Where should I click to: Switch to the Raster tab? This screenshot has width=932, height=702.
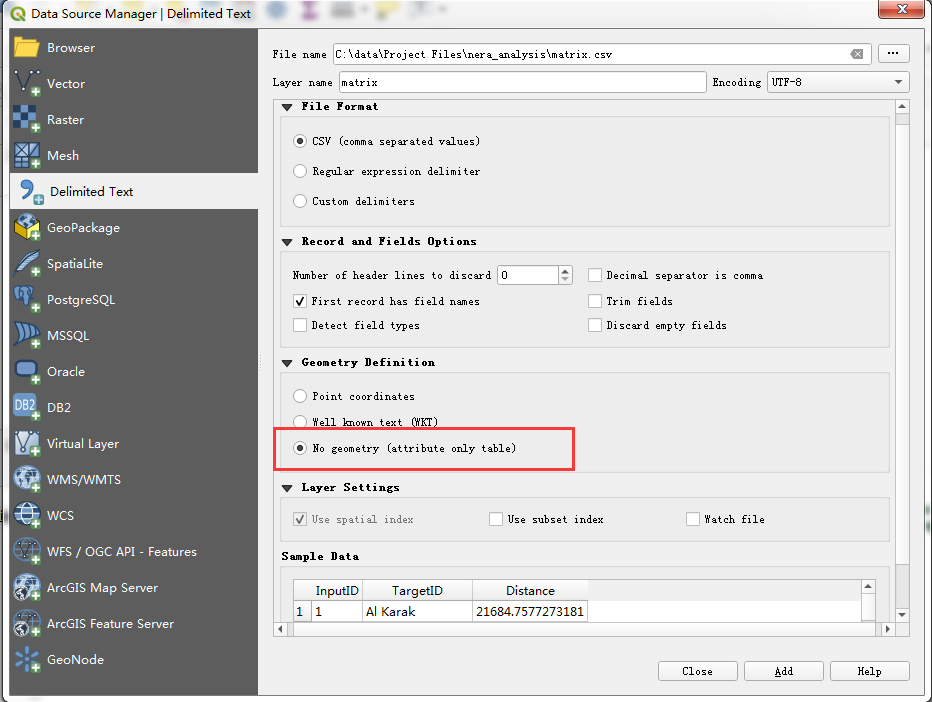point(134,119)
